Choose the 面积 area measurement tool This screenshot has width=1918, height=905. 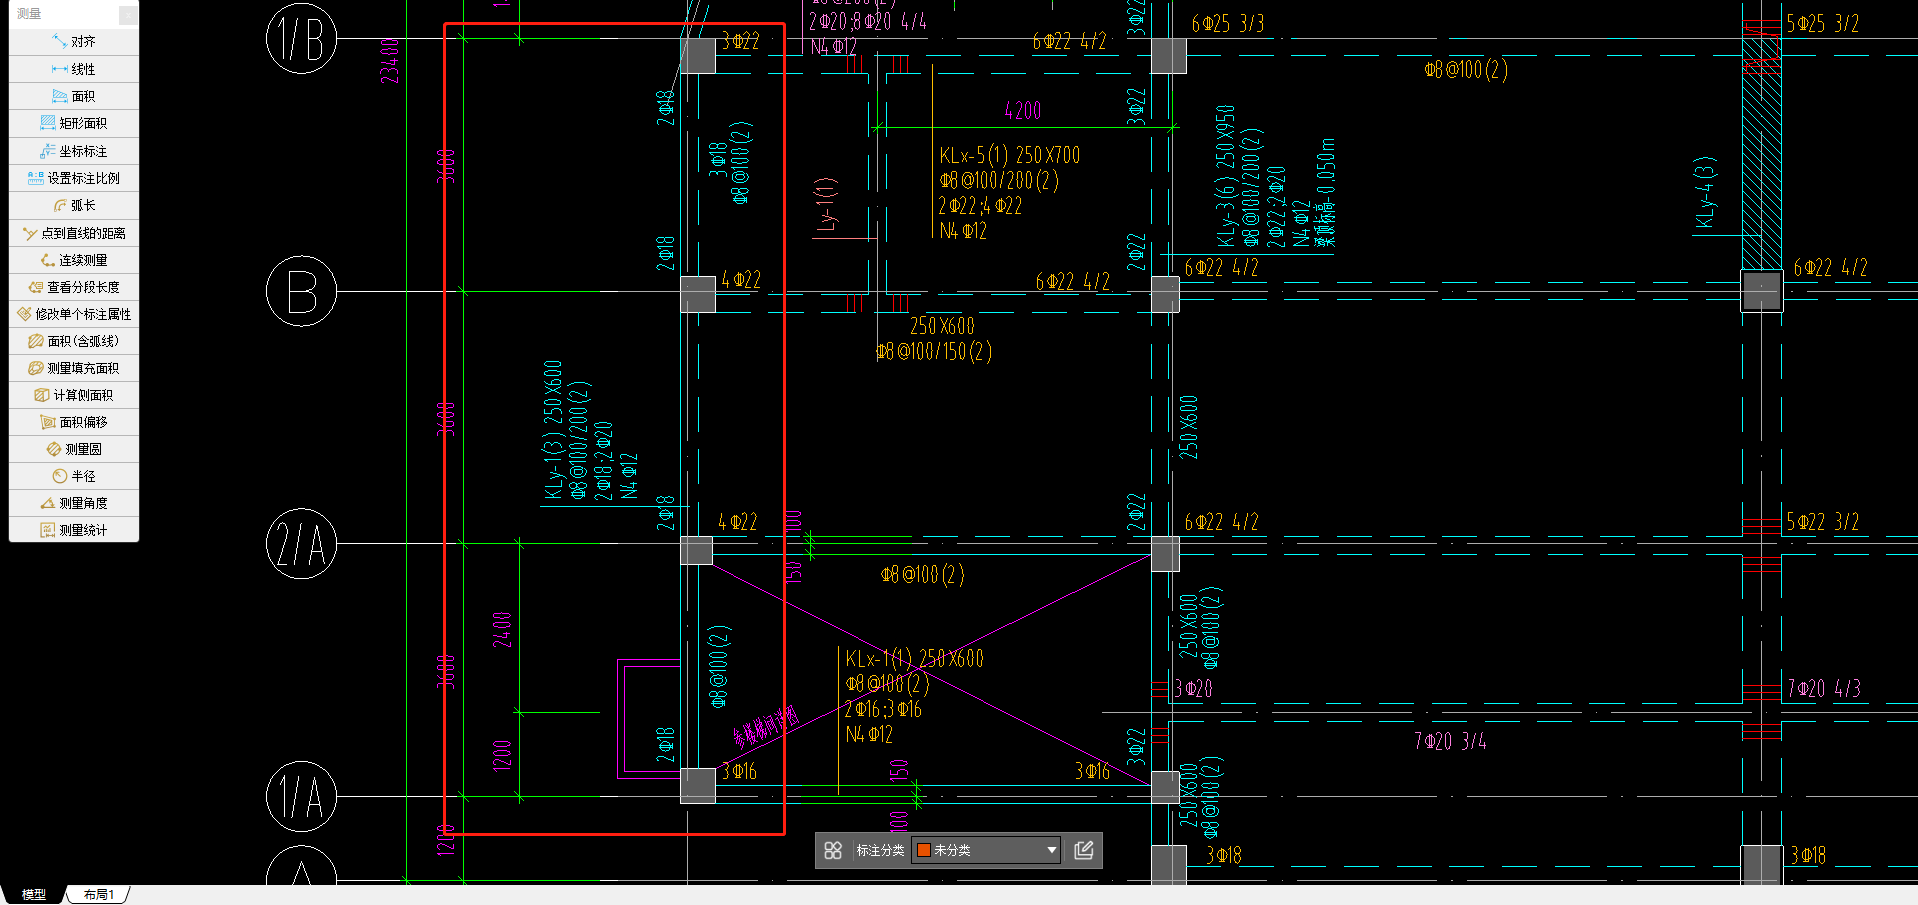pos(74,96)
